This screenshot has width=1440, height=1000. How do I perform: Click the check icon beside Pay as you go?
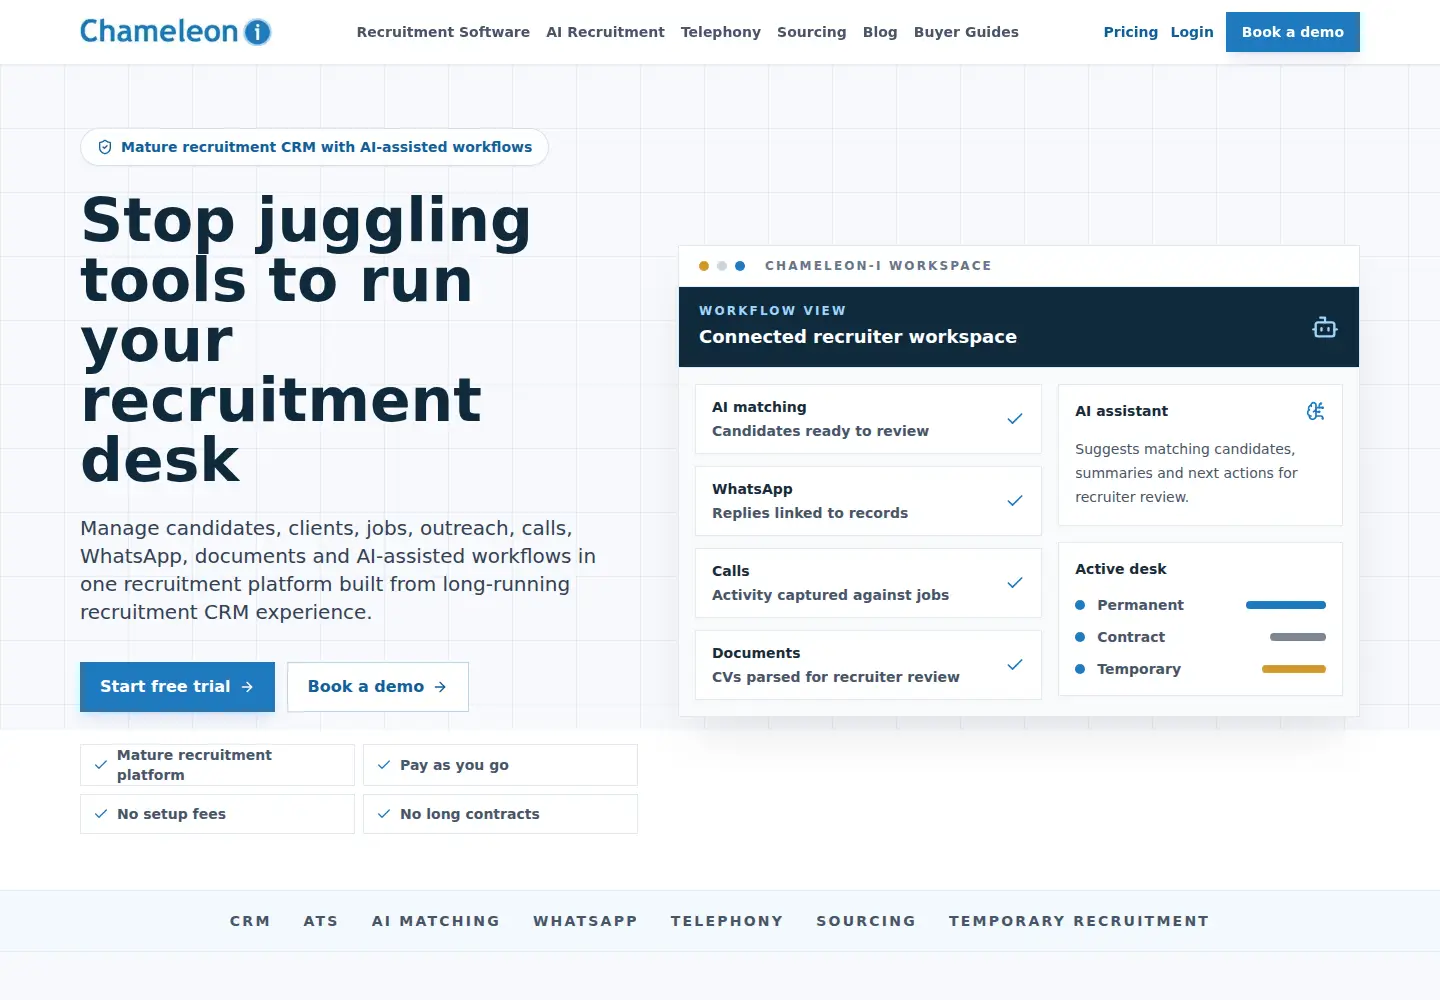(384, 765)
